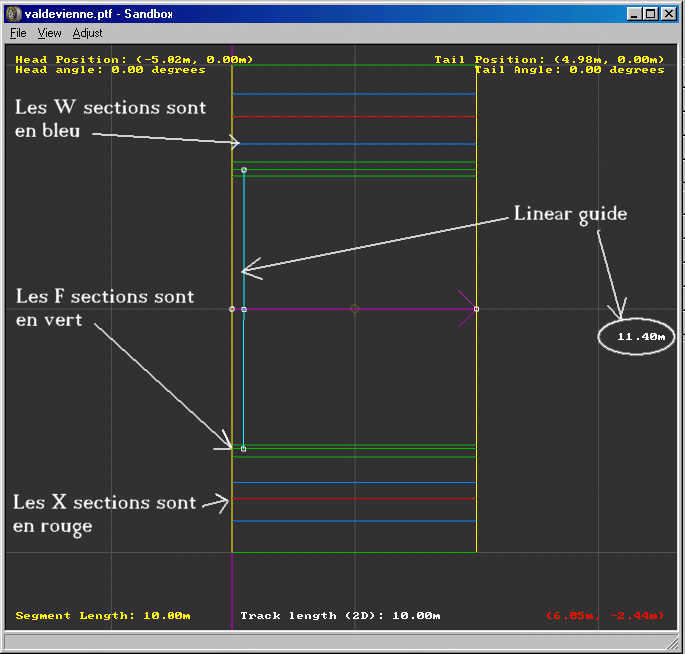Click the linear guide top endpoint node
The height and width of the screenshot is (654, 685).
coord(244,170)
